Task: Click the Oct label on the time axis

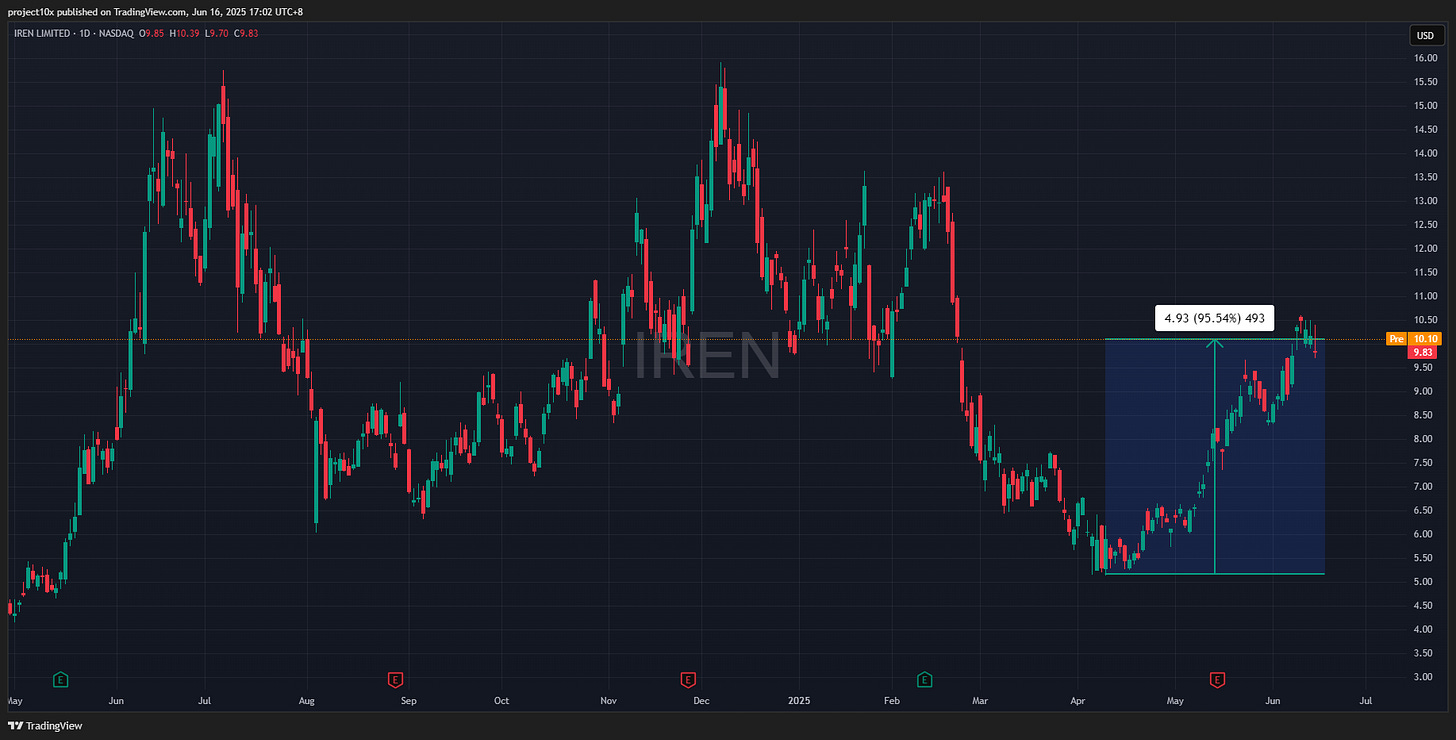Action: 501,702
